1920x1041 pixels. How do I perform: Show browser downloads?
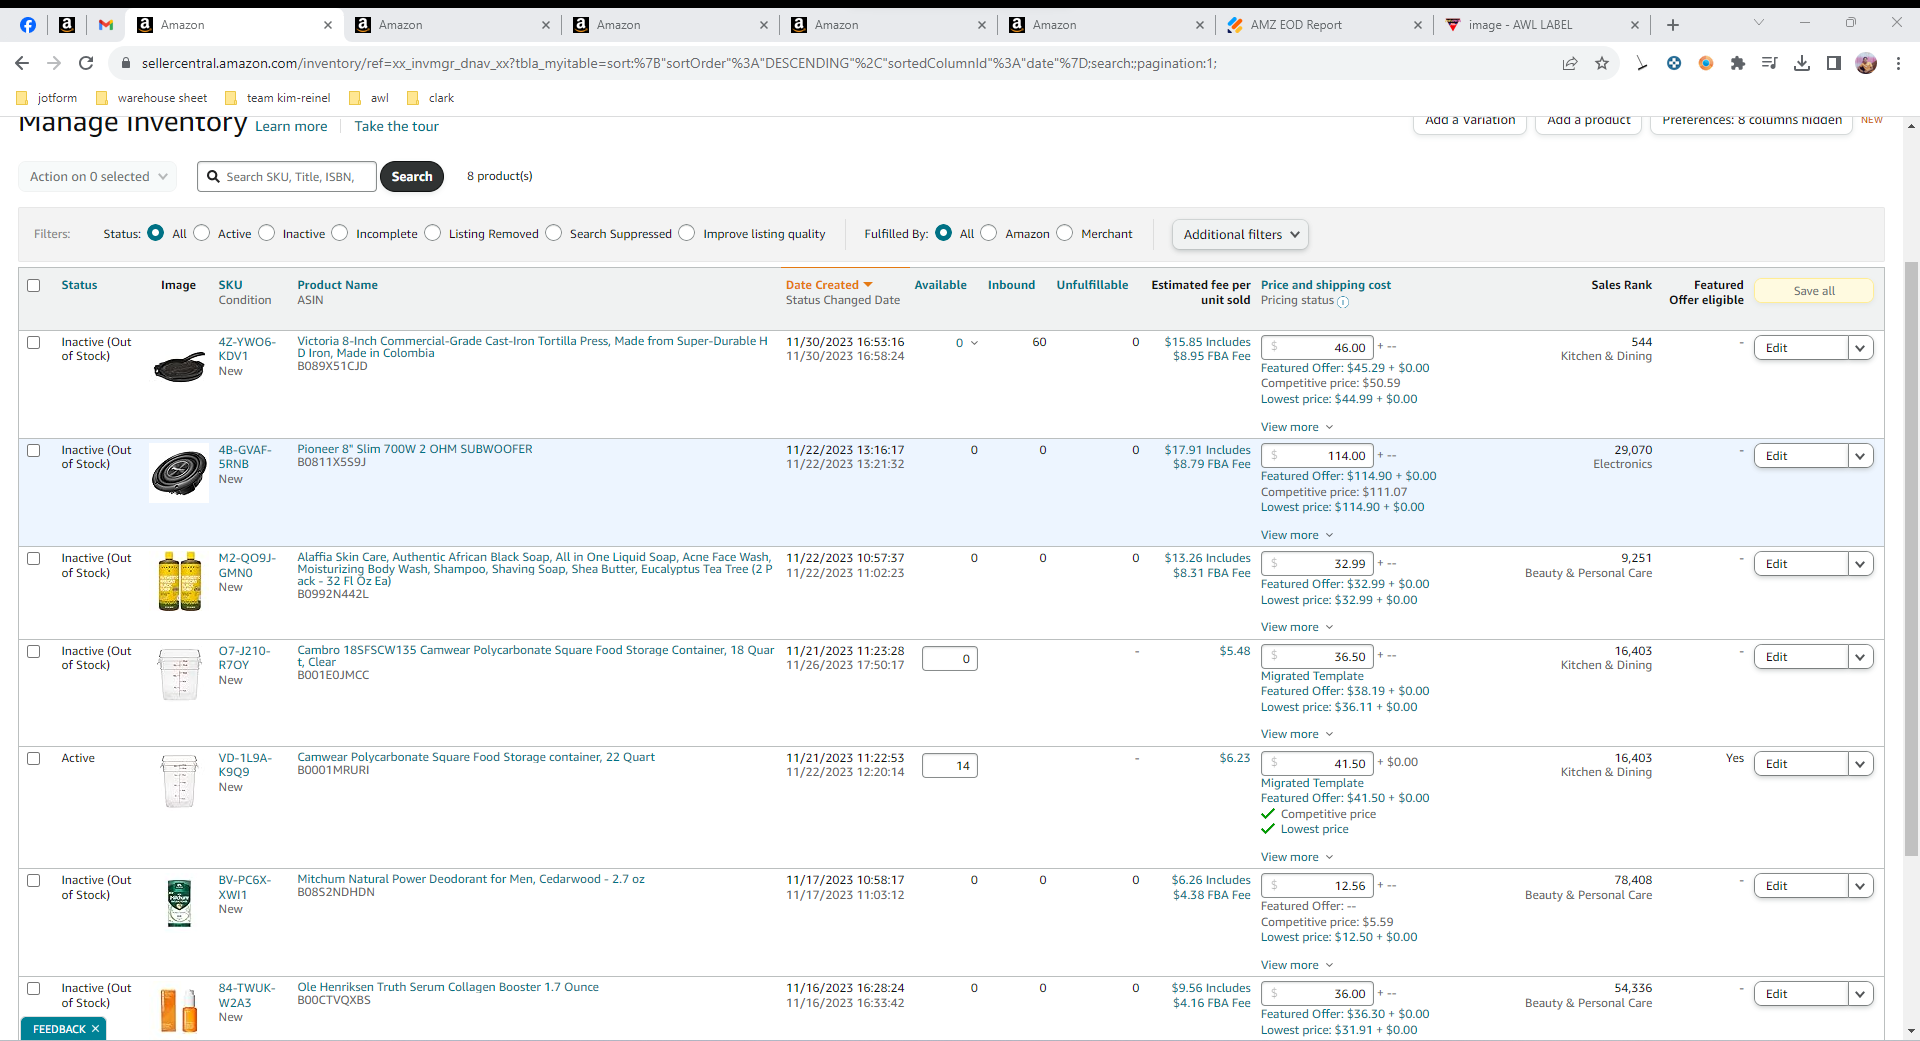click(x=1802, y=63)
